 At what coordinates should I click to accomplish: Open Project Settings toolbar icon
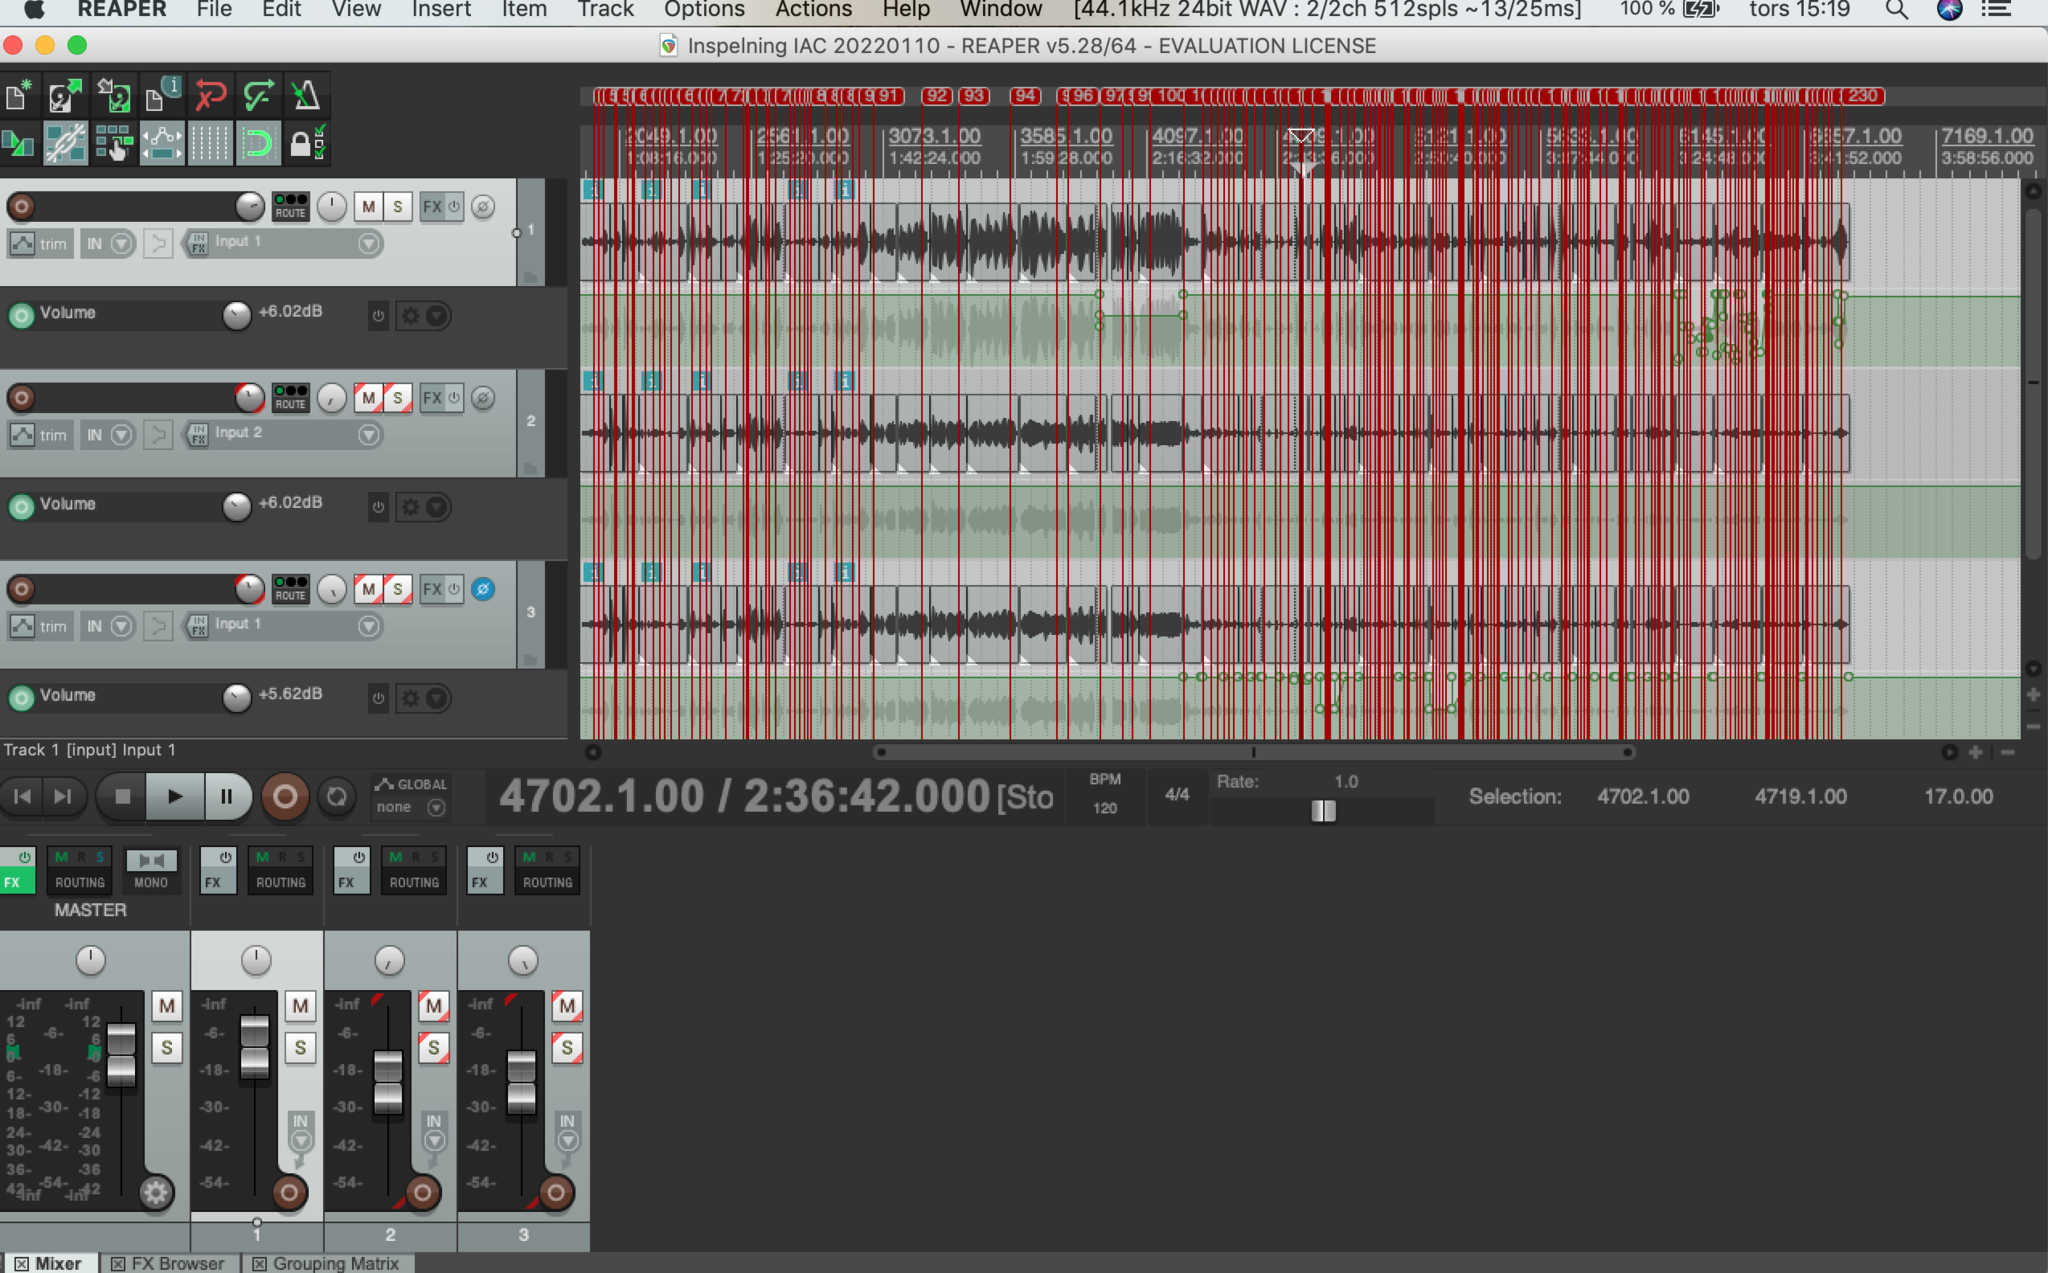[162, 96]
